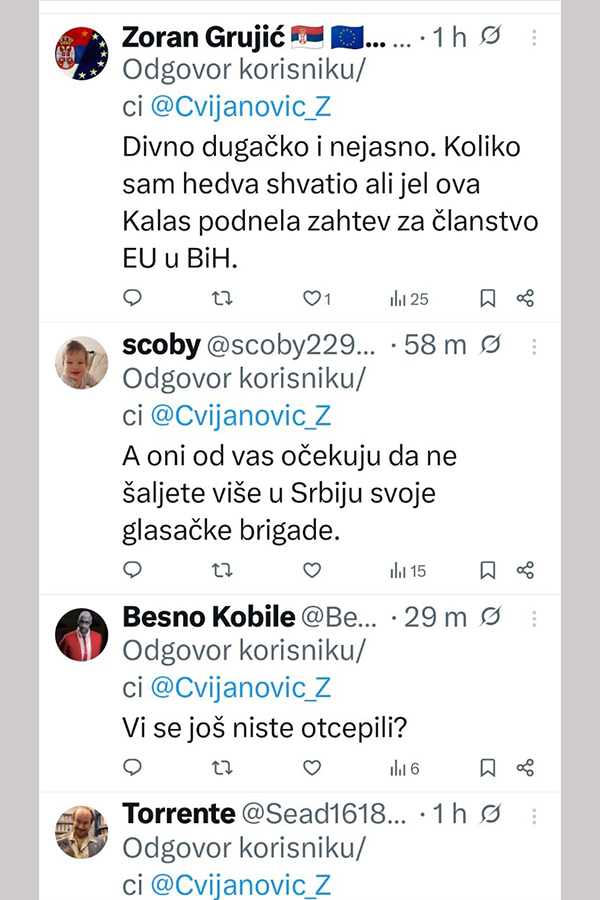
Task: Retweet Zoran Grujić's post
Action: click(x=223, y=298)
